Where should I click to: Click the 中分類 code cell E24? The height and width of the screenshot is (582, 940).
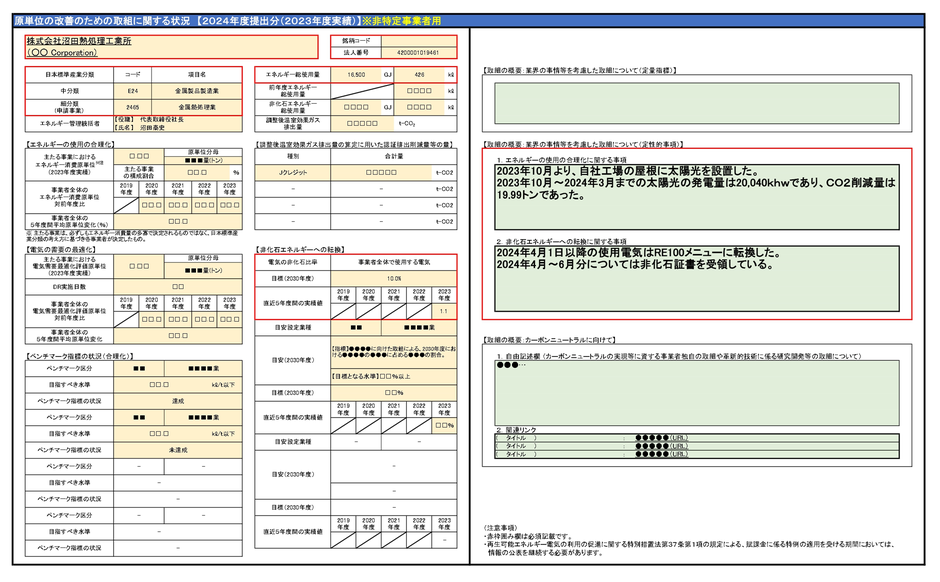(132, 91)
